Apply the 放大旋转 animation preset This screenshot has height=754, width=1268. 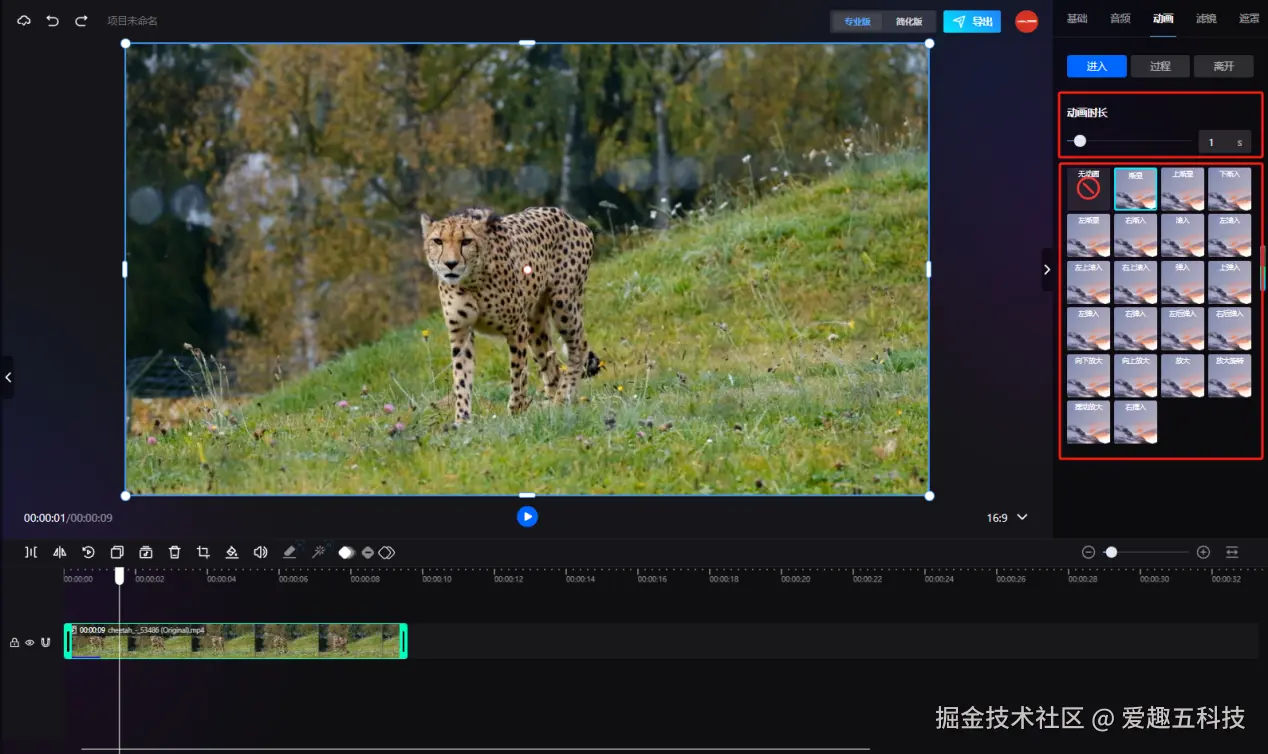click(1229, 376)
